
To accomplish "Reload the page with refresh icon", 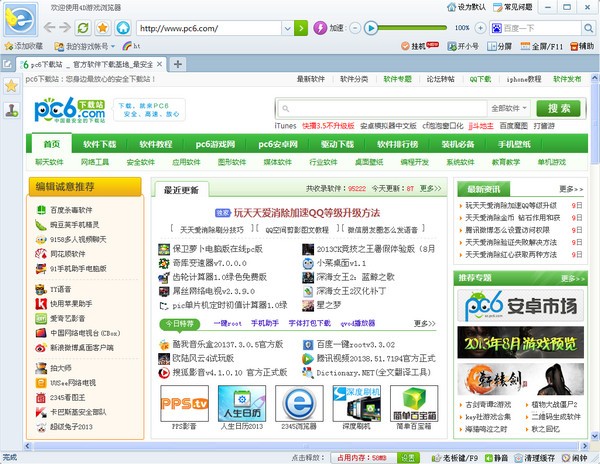I will pyautogui.click(x=83, y=28).
